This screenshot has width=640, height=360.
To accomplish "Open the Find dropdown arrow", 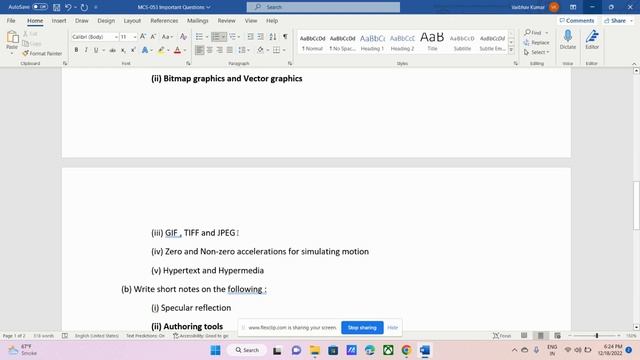I will [547, 33].
